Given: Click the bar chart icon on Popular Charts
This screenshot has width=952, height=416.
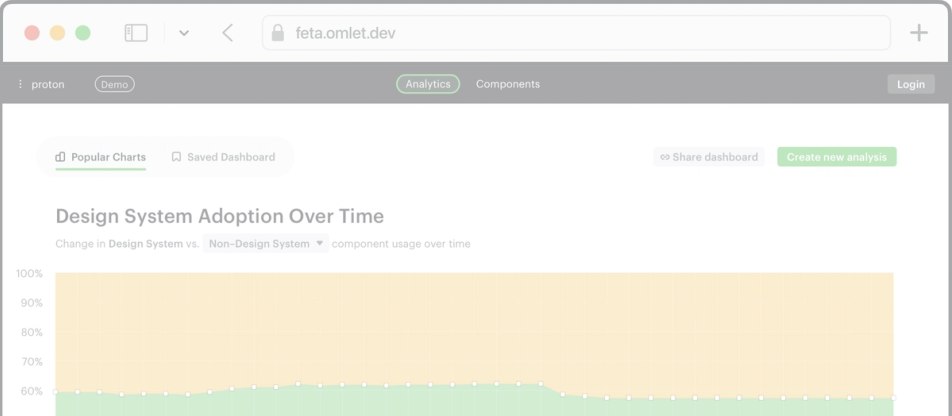Looking at the screenshot, I should [60, 157].
